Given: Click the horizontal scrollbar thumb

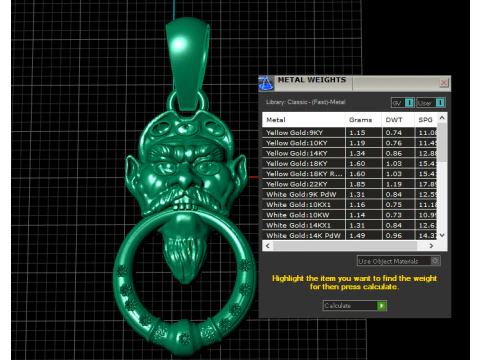Looking at the screenshot, I should (x=345, y=246).
